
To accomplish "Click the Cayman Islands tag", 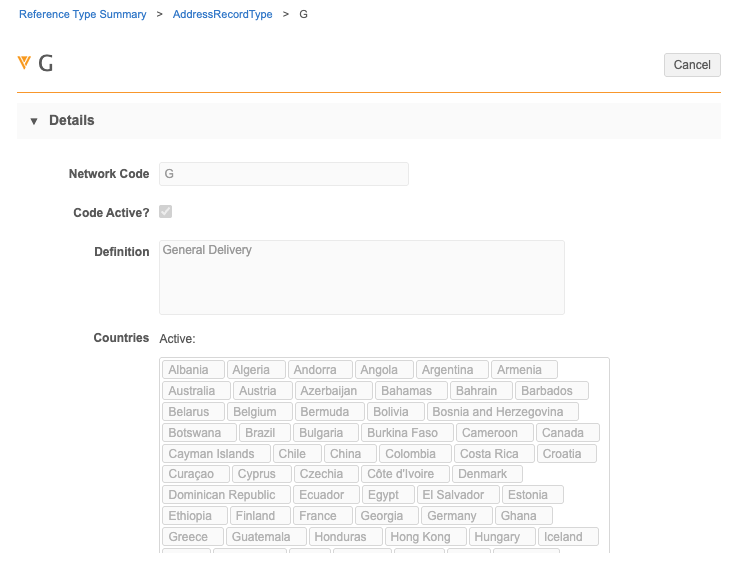I will (211, 454).
